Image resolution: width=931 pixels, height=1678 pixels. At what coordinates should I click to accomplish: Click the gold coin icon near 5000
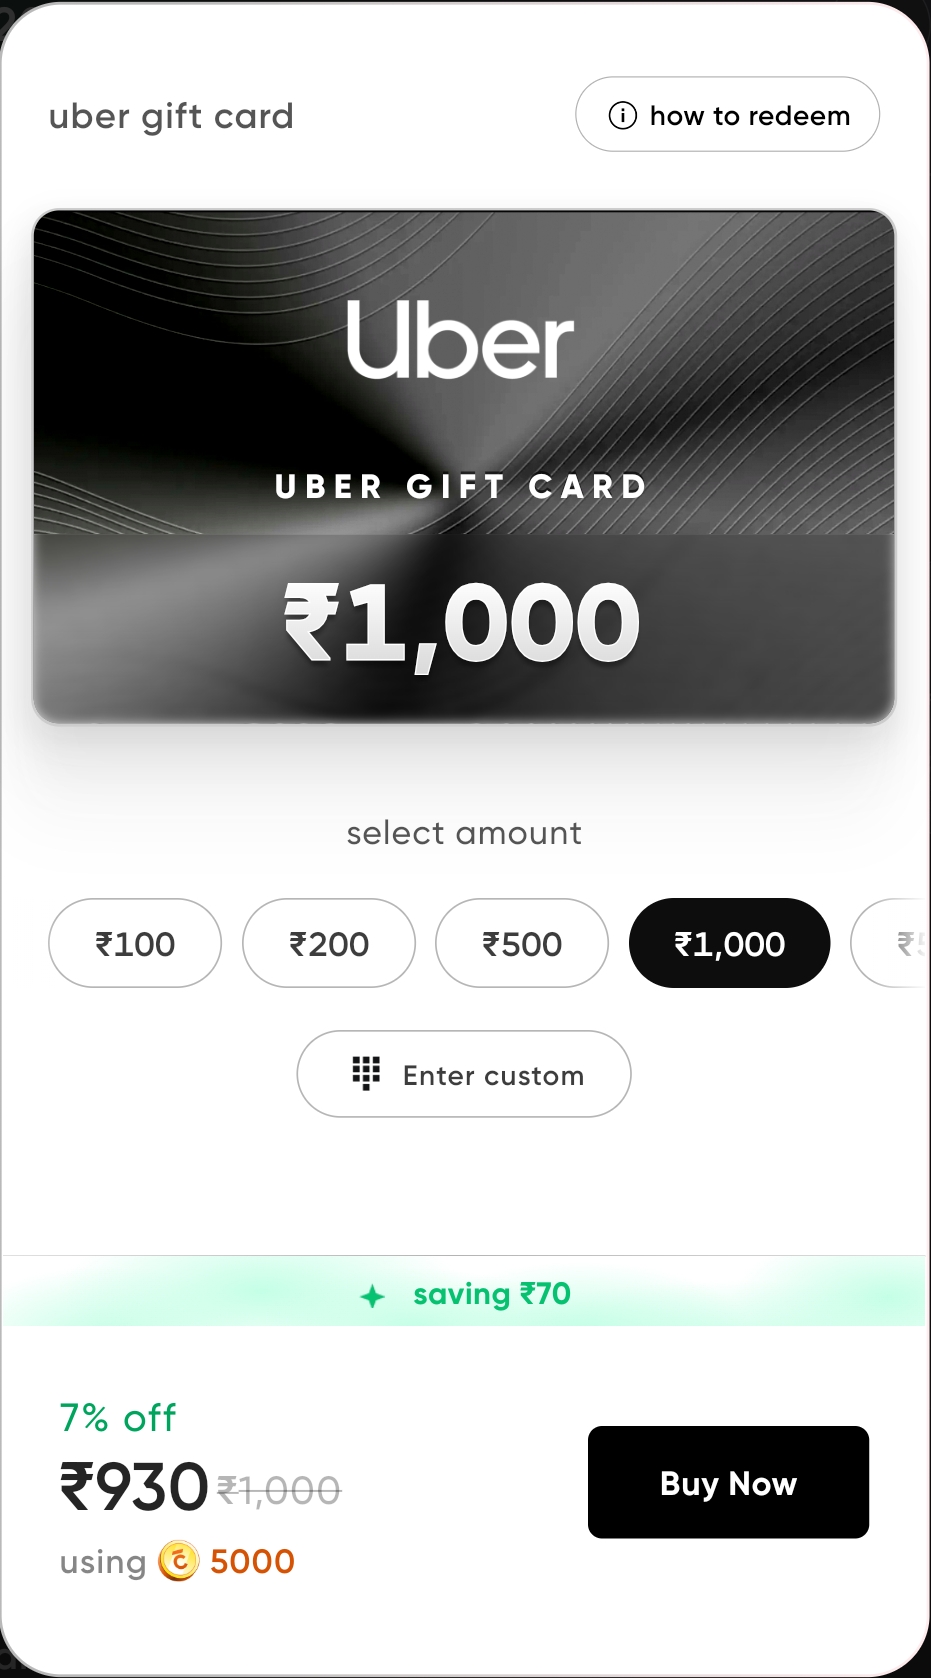tap(179, 1561)
